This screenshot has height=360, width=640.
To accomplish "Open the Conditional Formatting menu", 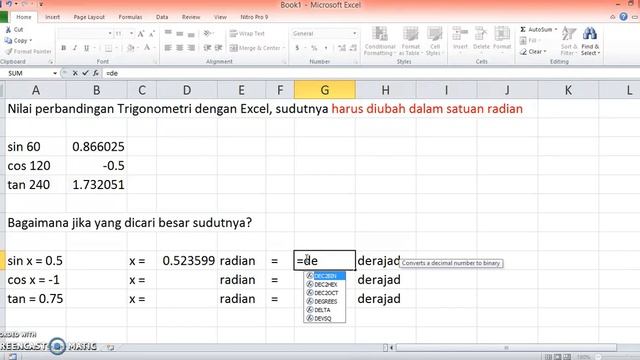I will tap(380, 41).
